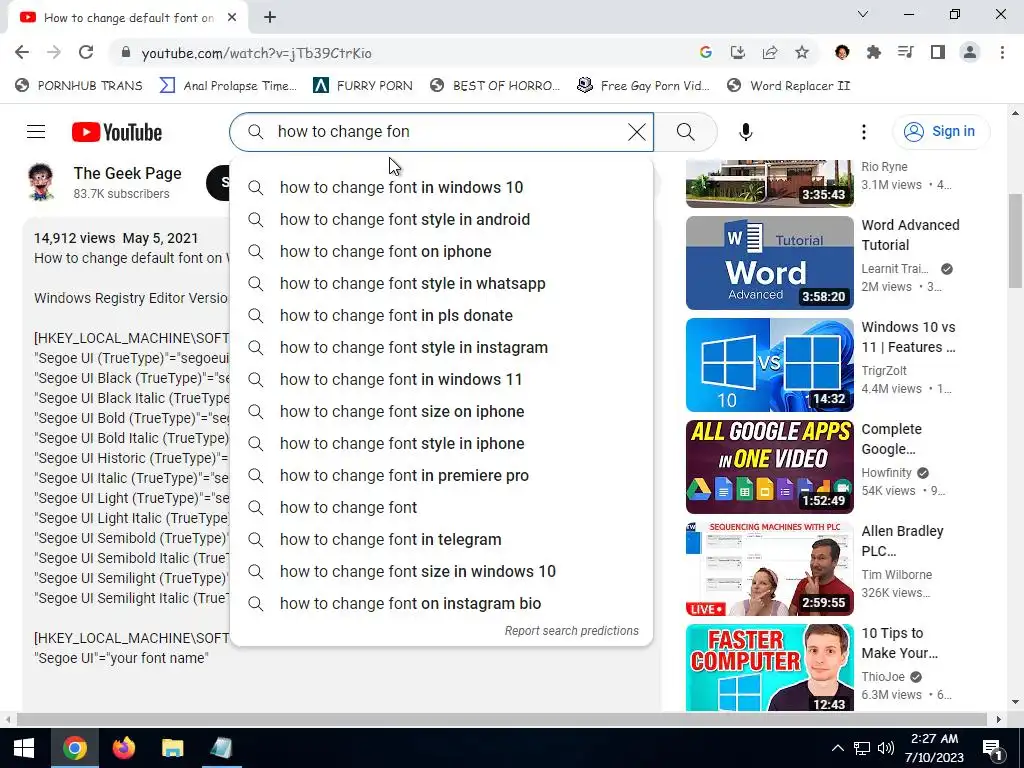
Task: Open Word Advanced Tutorial video thumbnail
Action: click(x=769, y=263)
